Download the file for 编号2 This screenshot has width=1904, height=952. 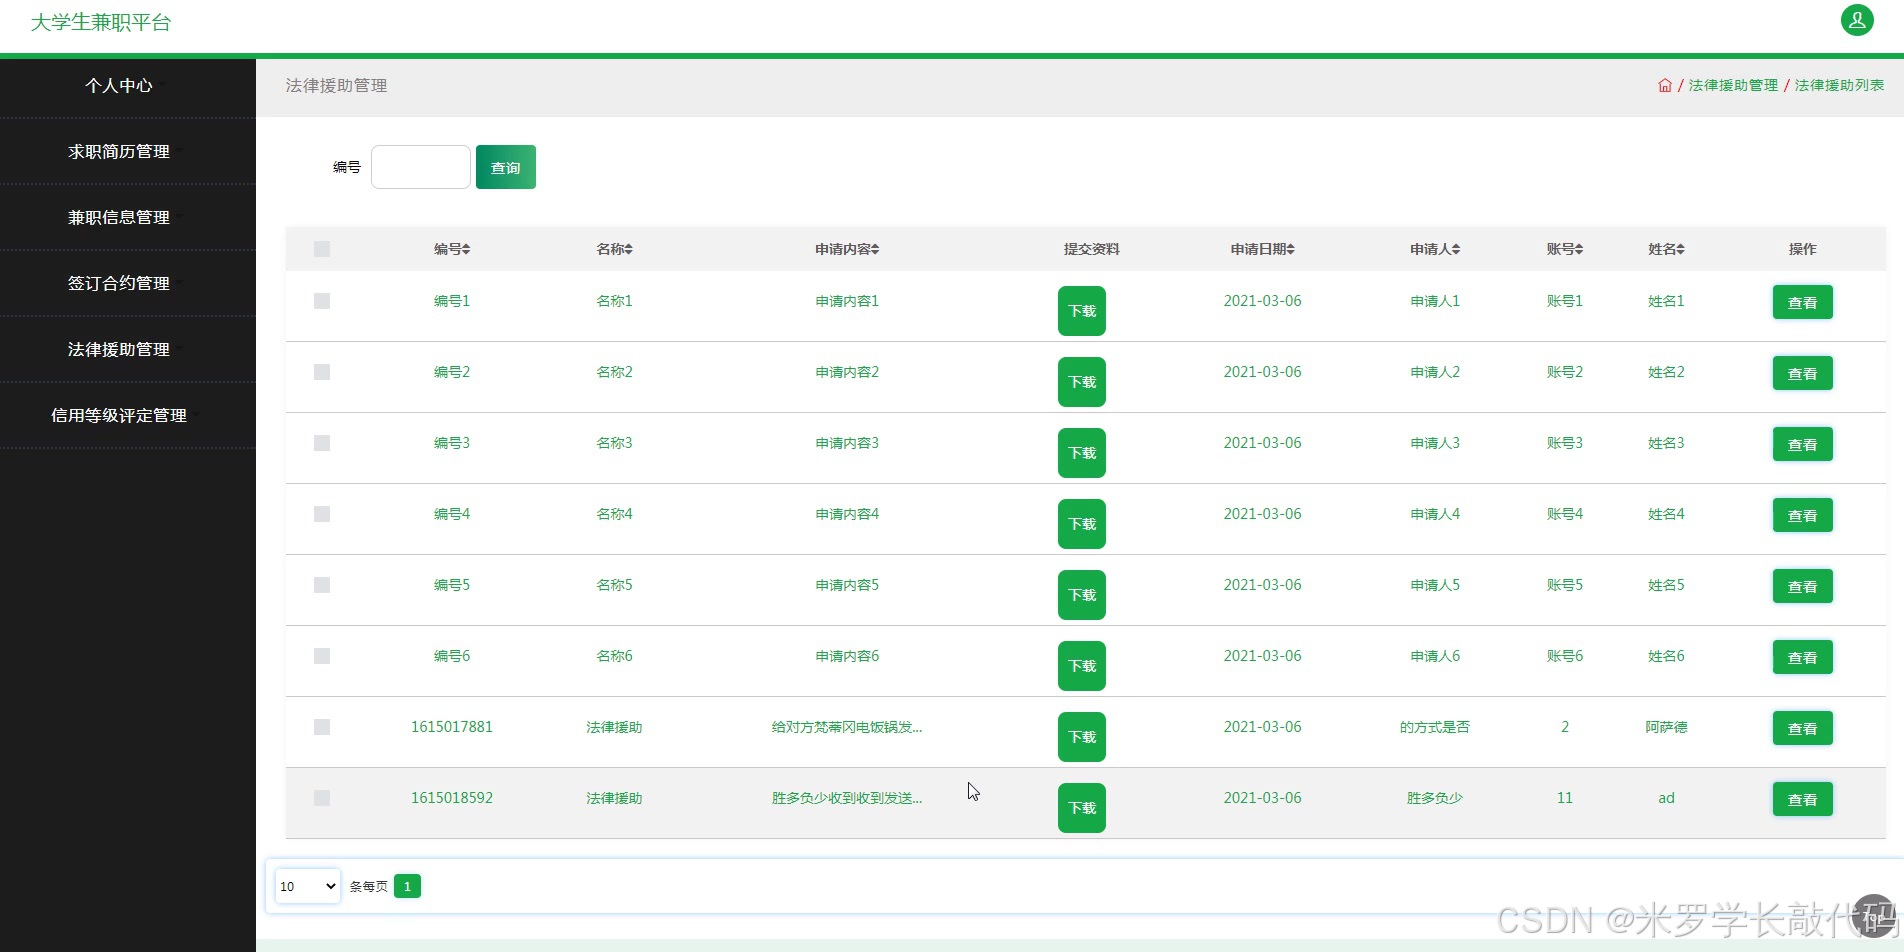pos(1082,382)
